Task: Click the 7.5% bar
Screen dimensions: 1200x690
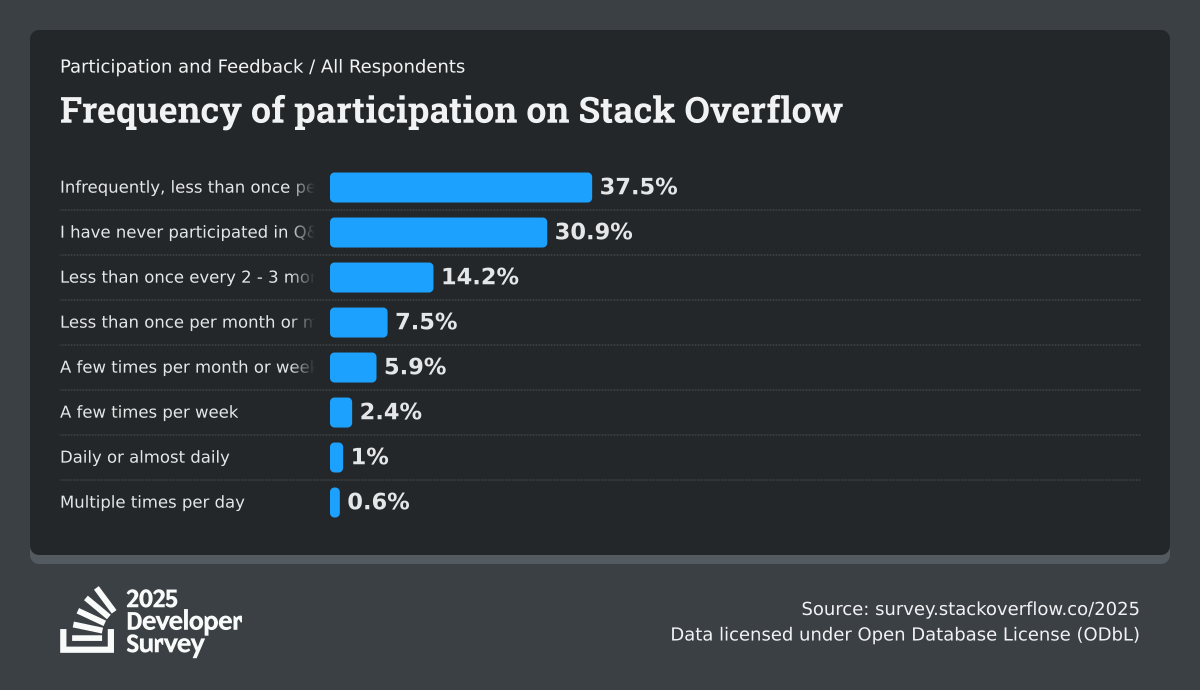Action: pos(358,322)
